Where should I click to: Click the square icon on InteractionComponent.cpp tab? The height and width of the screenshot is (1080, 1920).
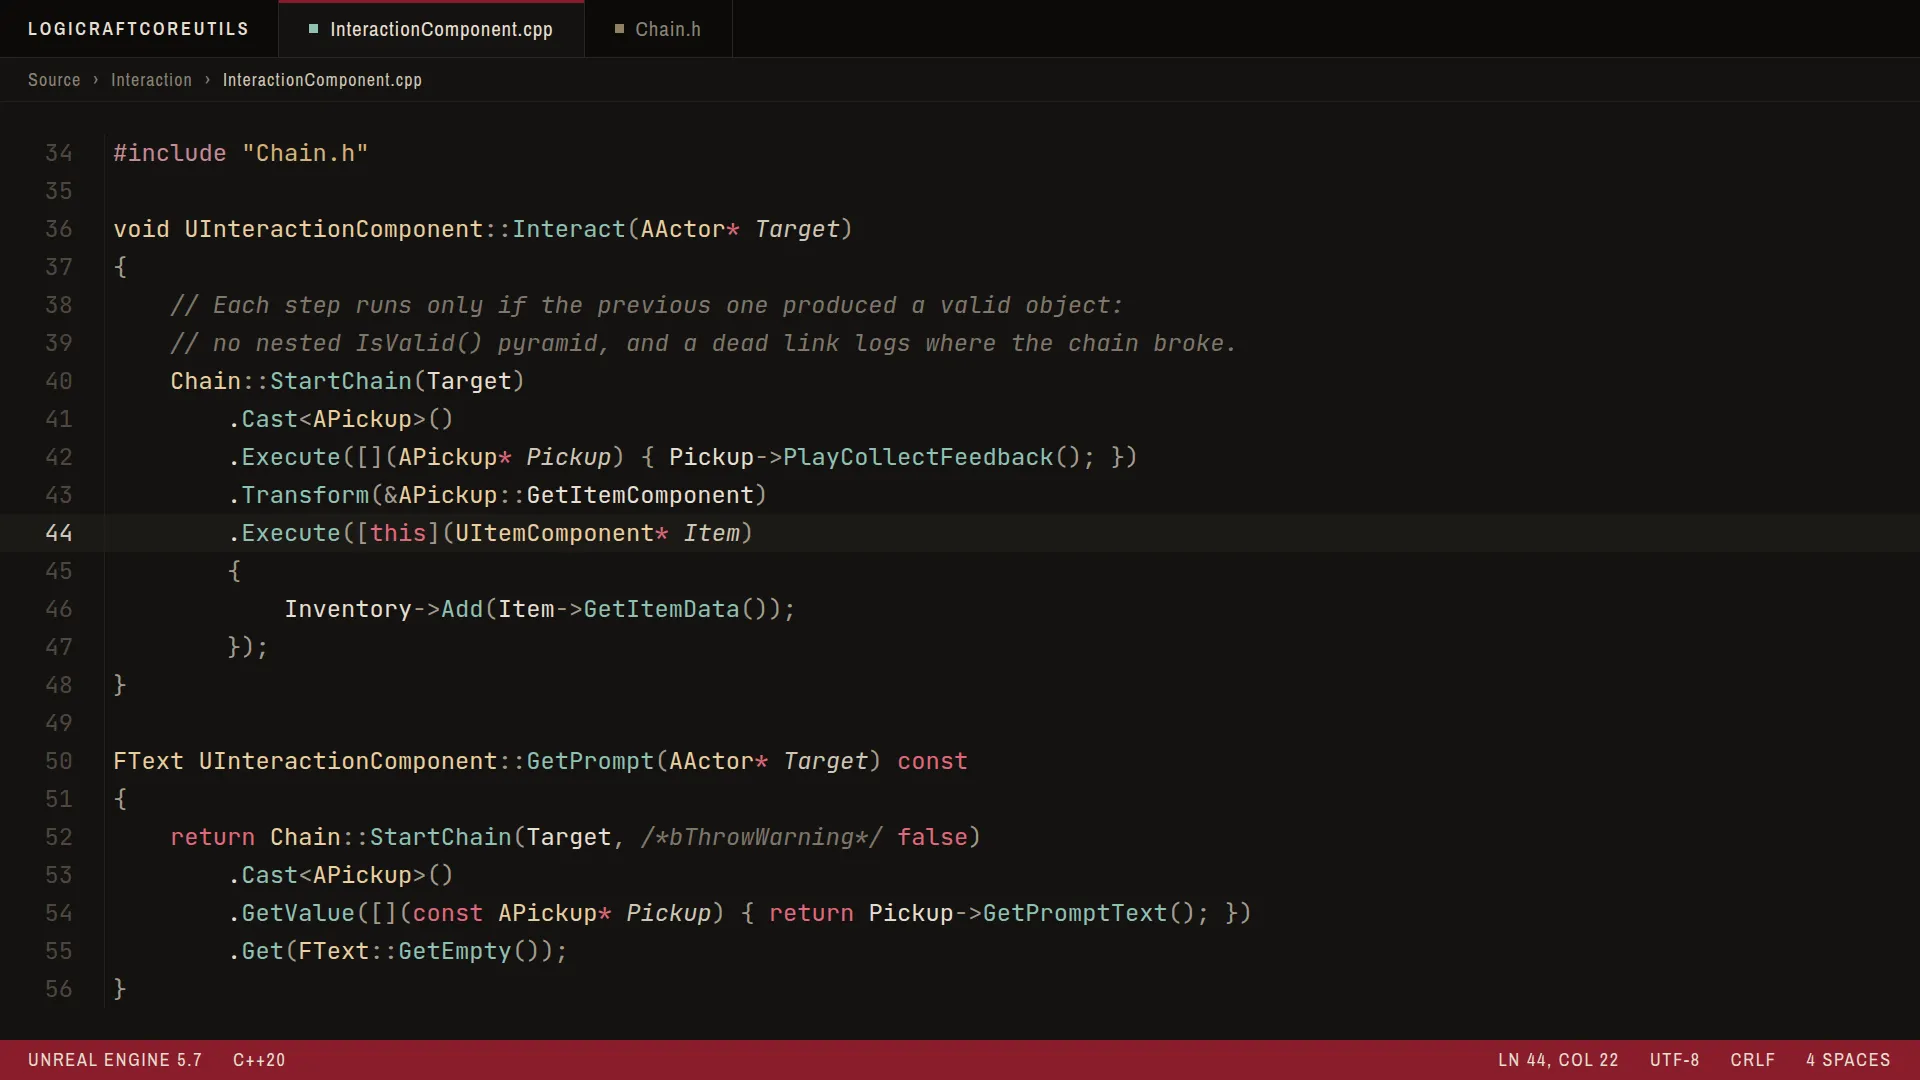pos(313,29)
